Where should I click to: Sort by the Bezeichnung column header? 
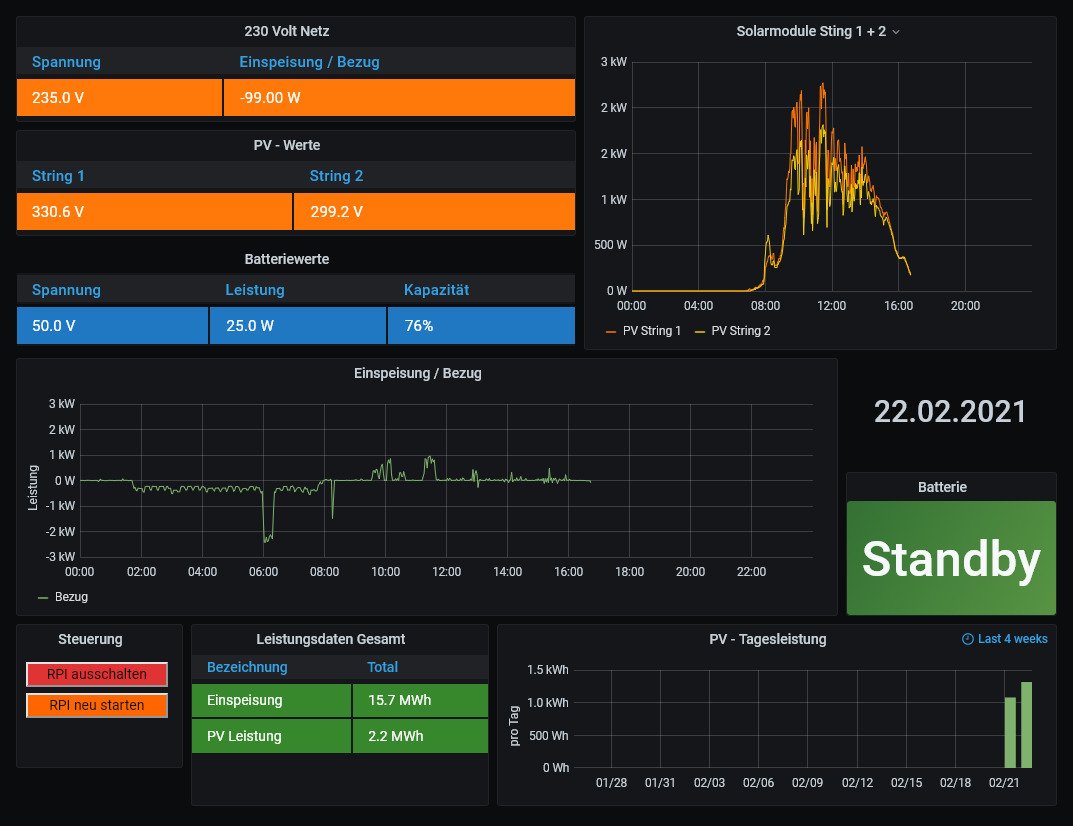(x=247, y=667)
